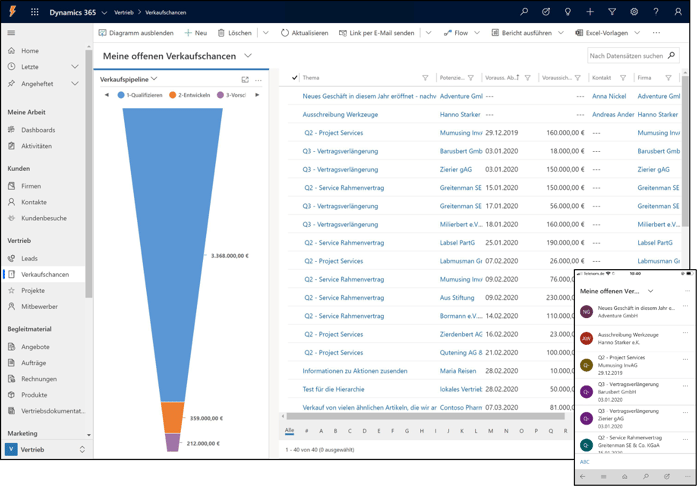Screen dimensions: 700x489
Task: Filter the Kontakt column funnel icon
Action: pos(623,78)
